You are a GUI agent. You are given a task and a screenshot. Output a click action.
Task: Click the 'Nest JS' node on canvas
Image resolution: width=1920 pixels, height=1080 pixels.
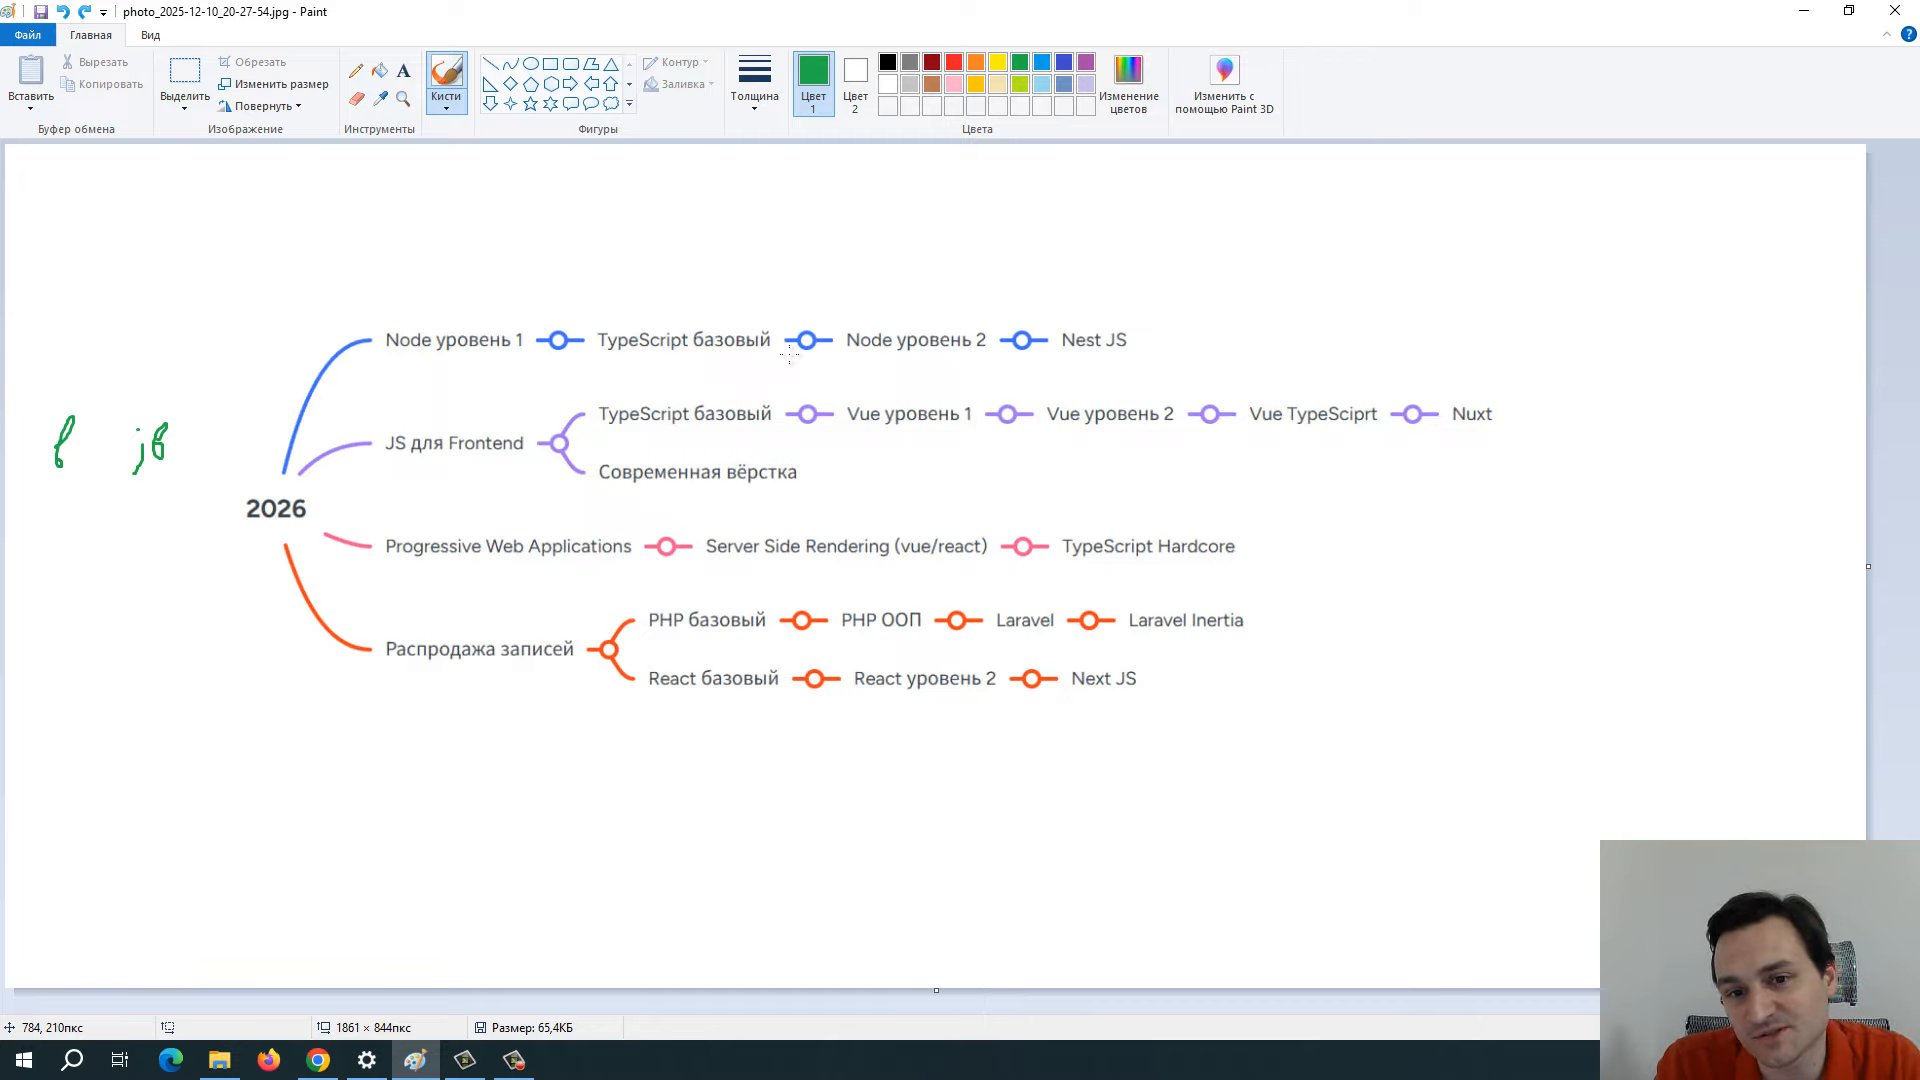[1094, 340]
